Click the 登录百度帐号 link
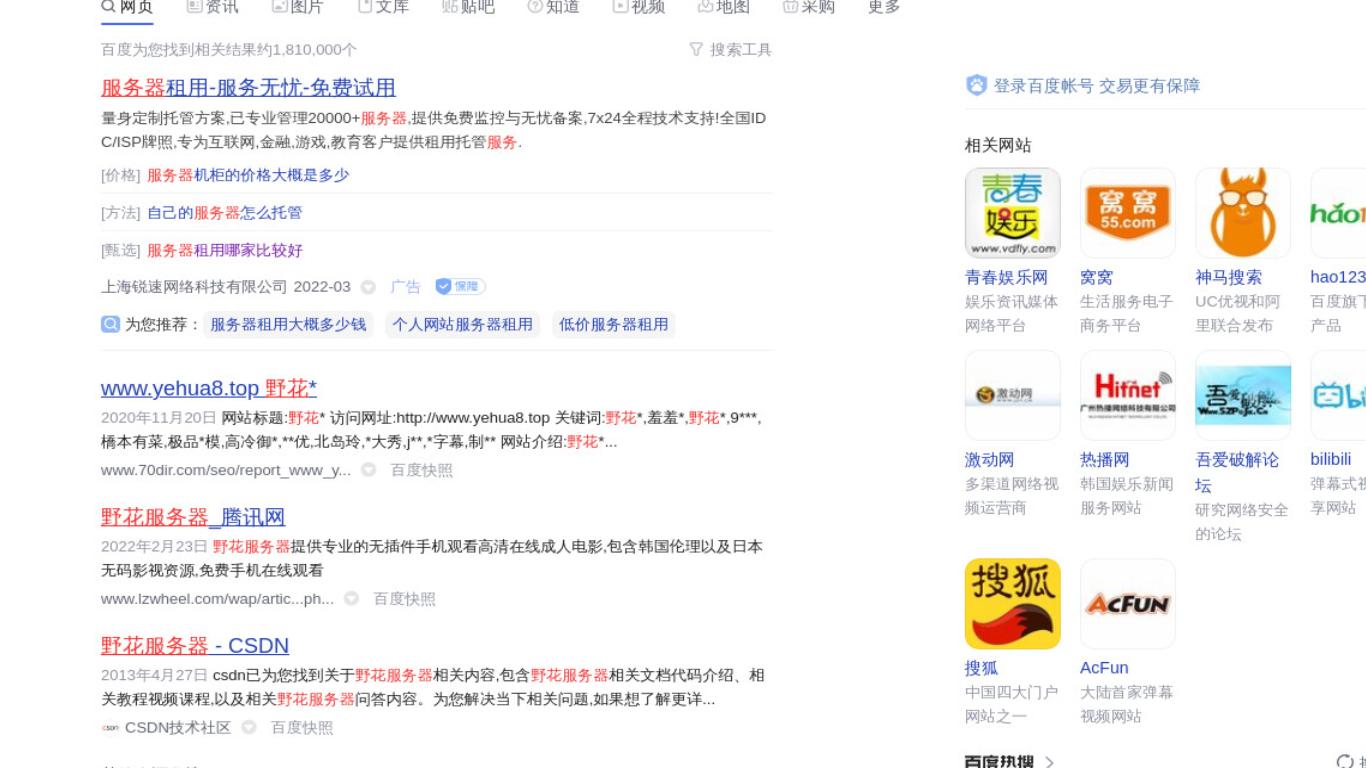1366x768 pixels. (x=1044, y=86)
